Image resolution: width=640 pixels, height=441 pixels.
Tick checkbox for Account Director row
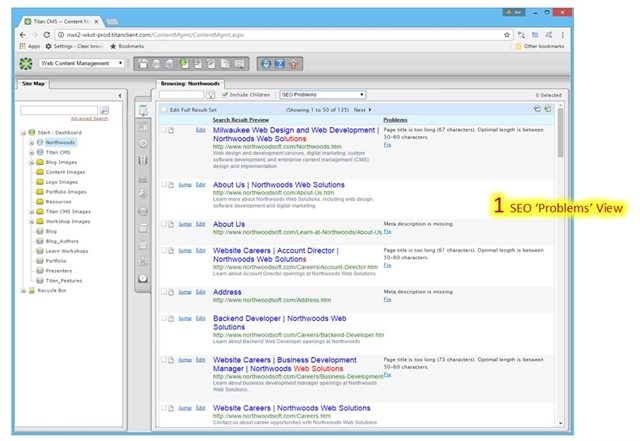pos(164,250)
